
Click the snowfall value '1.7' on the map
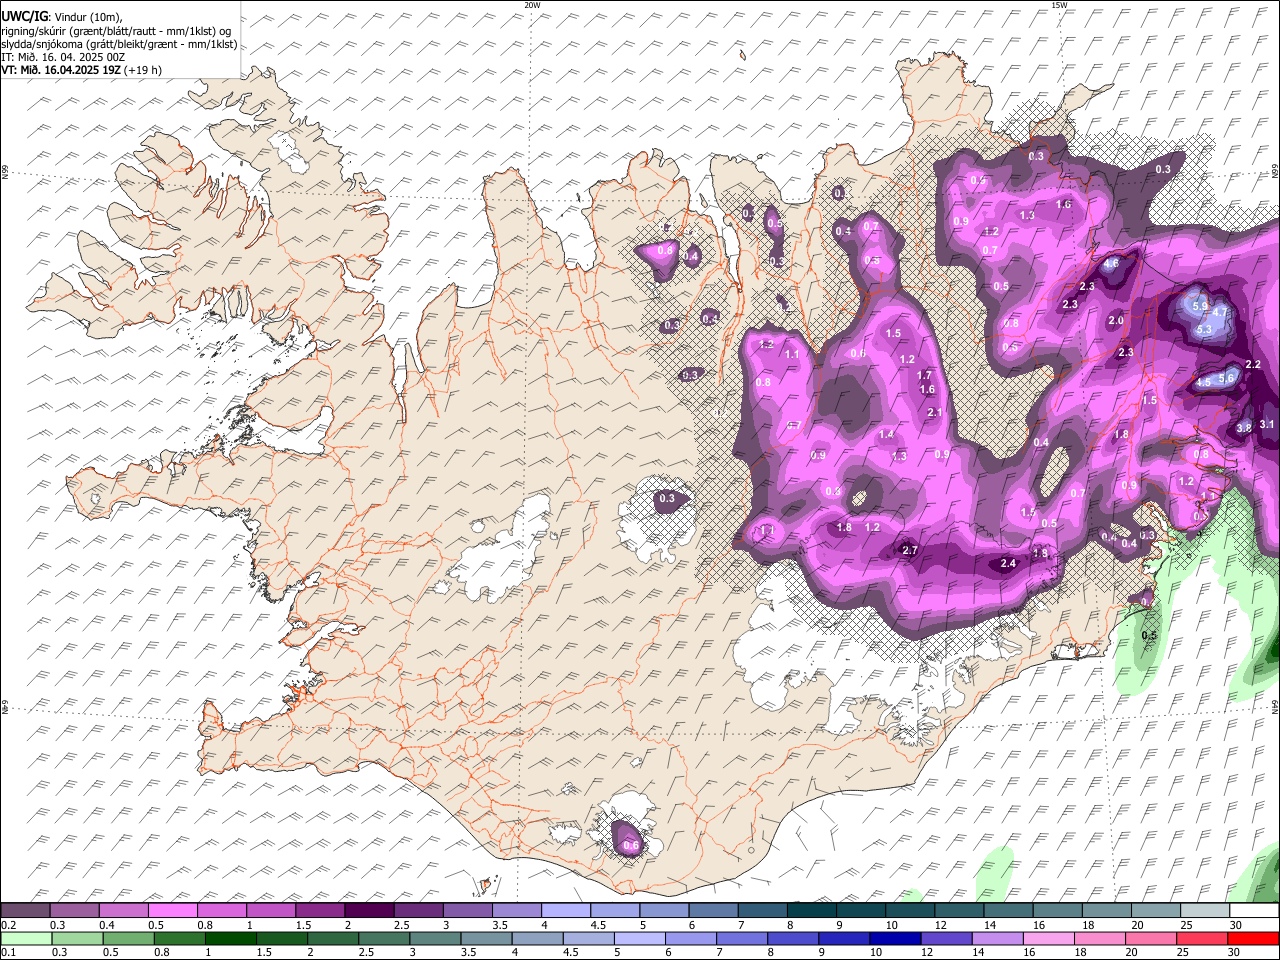(x=925, y=376)
